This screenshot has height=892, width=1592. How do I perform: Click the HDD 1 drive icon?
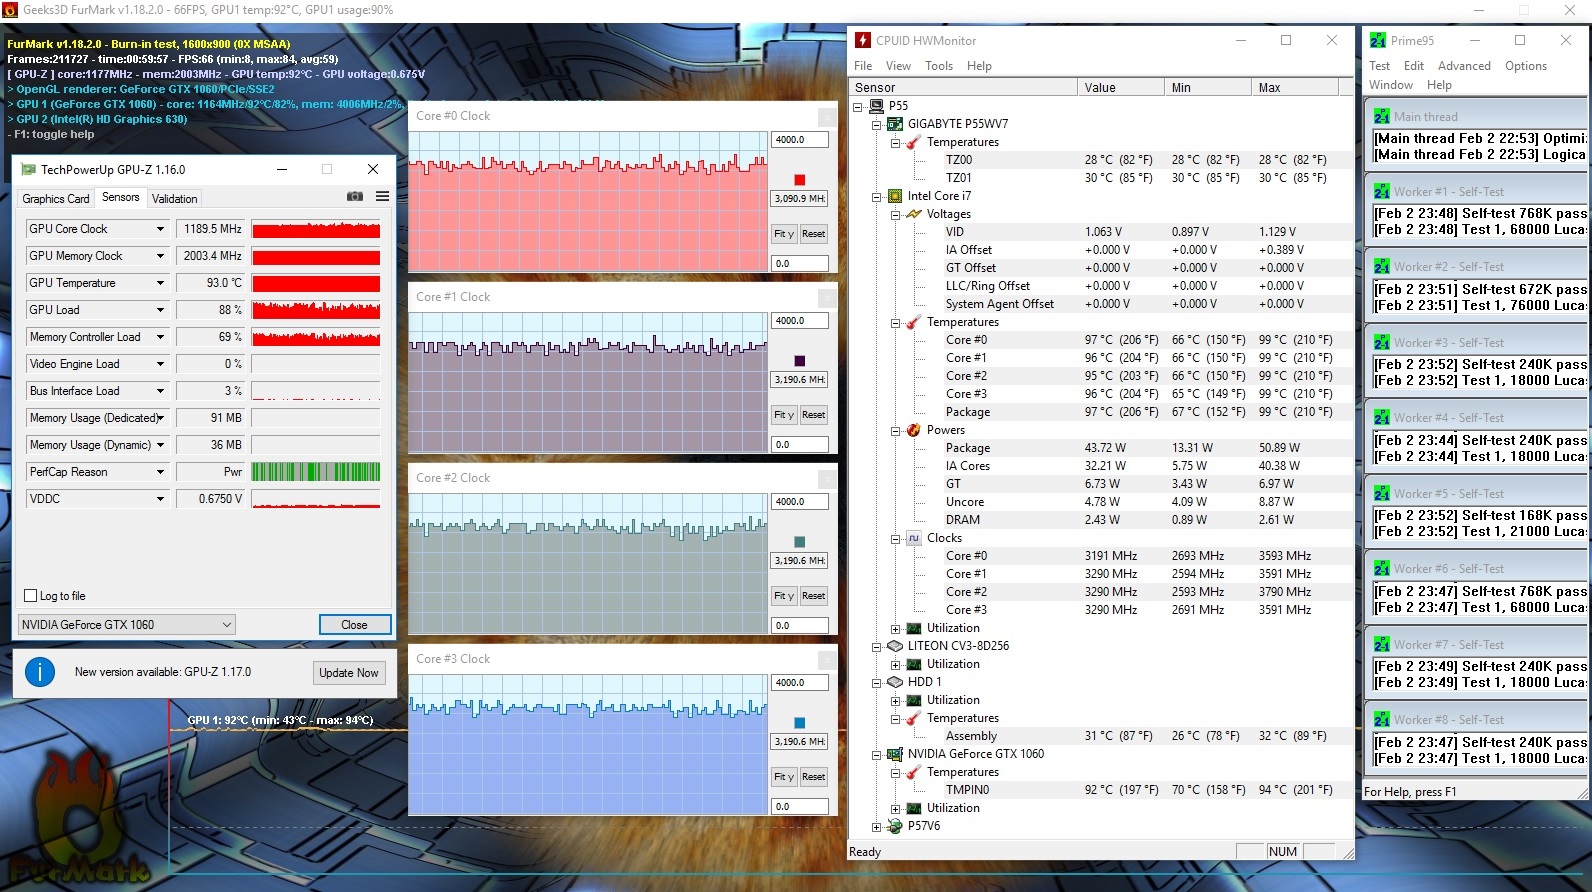click(895, 682)
